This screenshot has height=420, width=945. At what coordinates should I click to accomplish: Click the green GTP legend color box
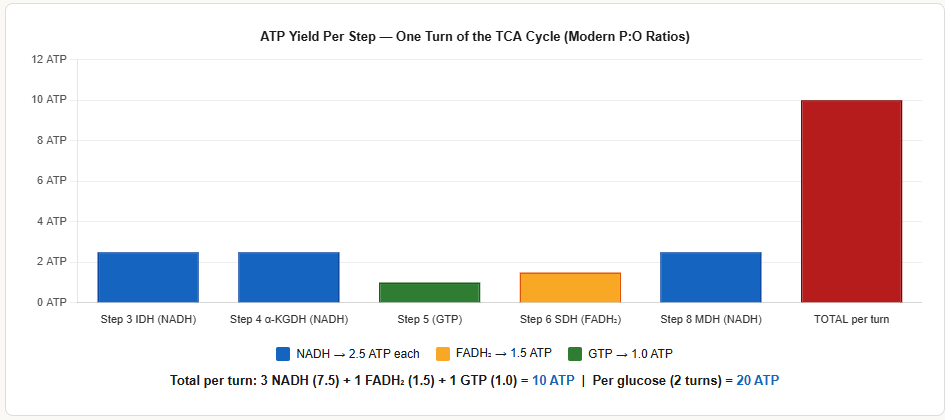pyautogui.click(x=574, y=354)
